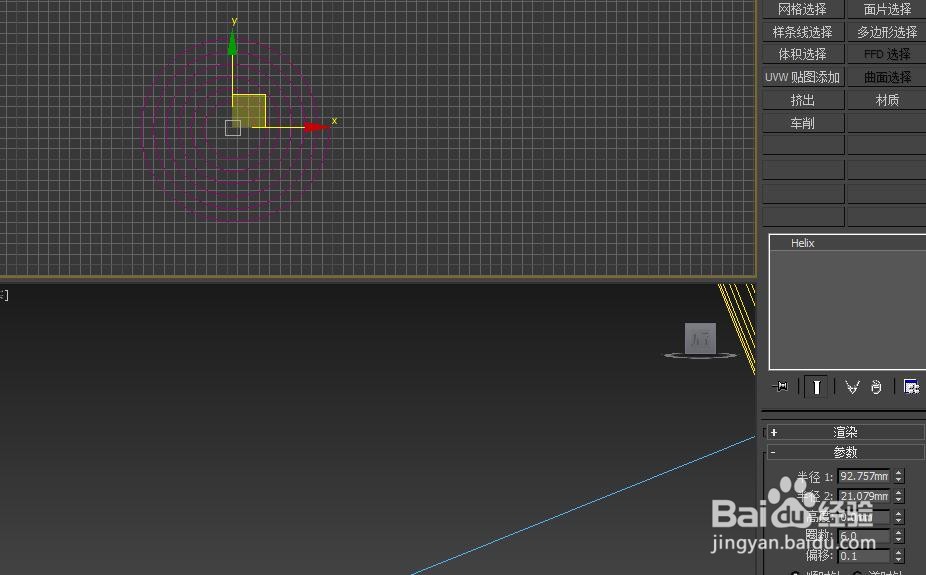
Task: Apply the 挤出 modifier
Action: coord(803,100)
